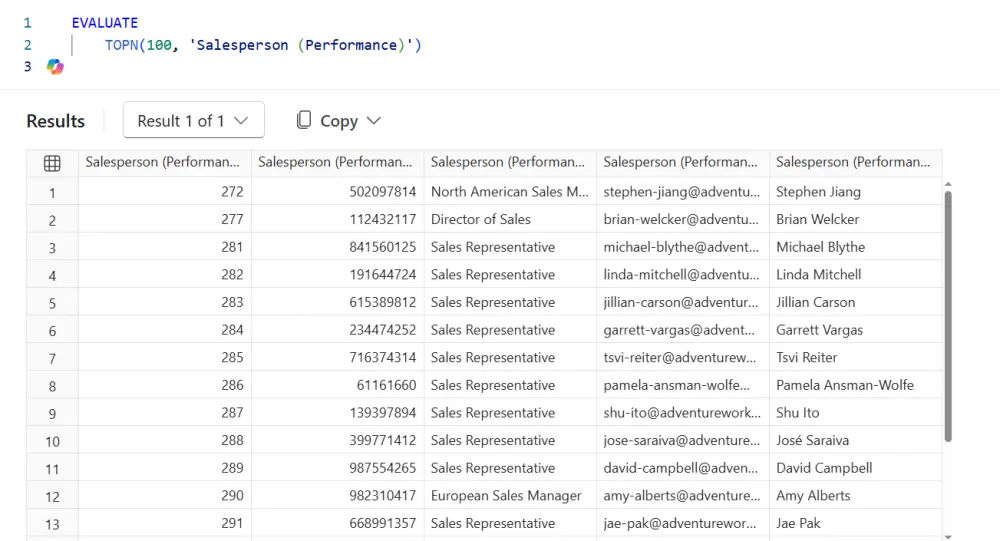Click the linda-mitchell@adventu... email cell
Viewport: 1000px width, 541px height.
(682, 274)
